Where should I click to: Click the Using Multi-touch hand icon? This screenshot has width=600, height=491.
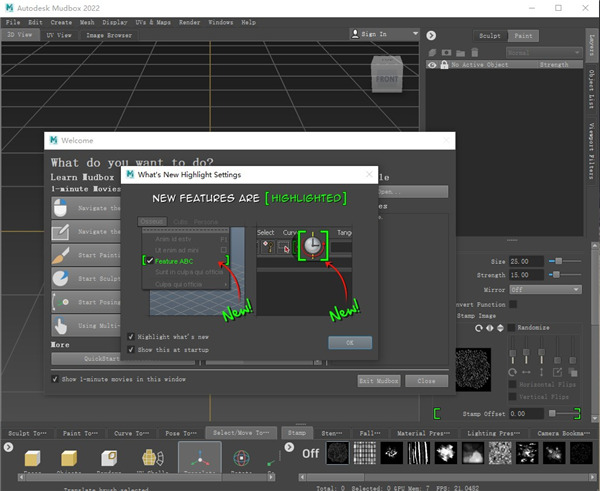(62, 325)
